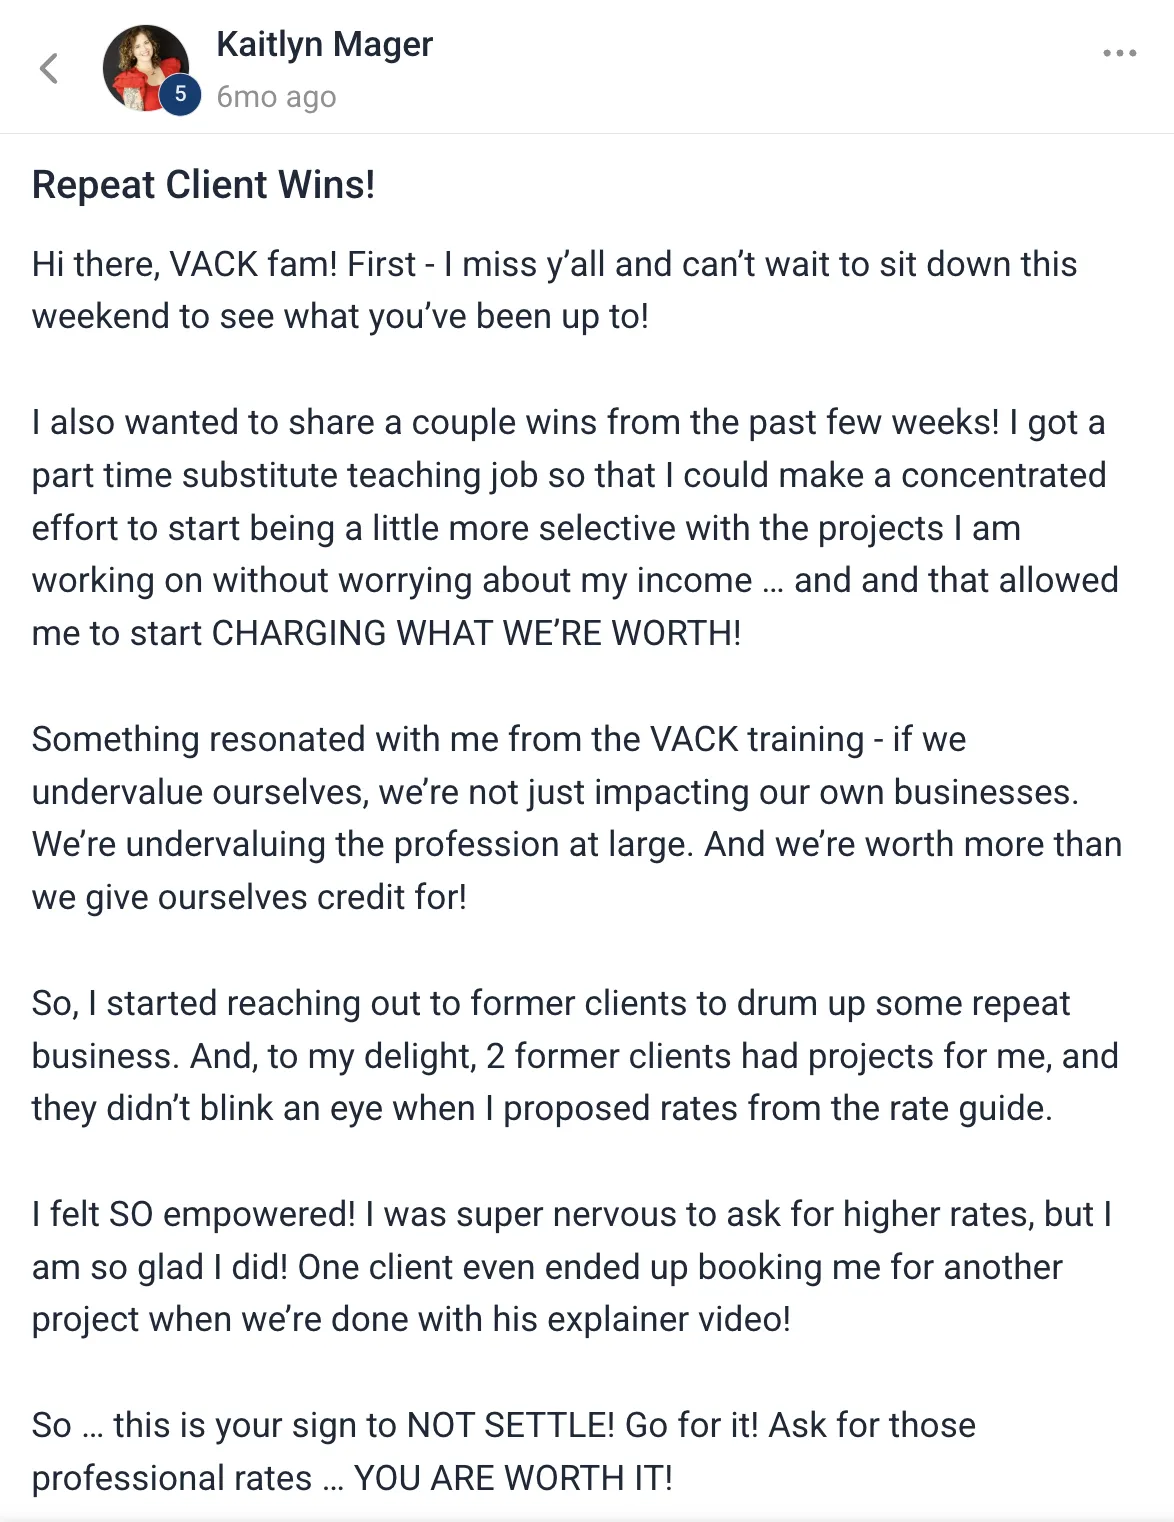Image resolution: width=1174 pixels, height=1522 pixels.
Task: Click the paragraph starting I also wanted to share
Action: (575, 527)
